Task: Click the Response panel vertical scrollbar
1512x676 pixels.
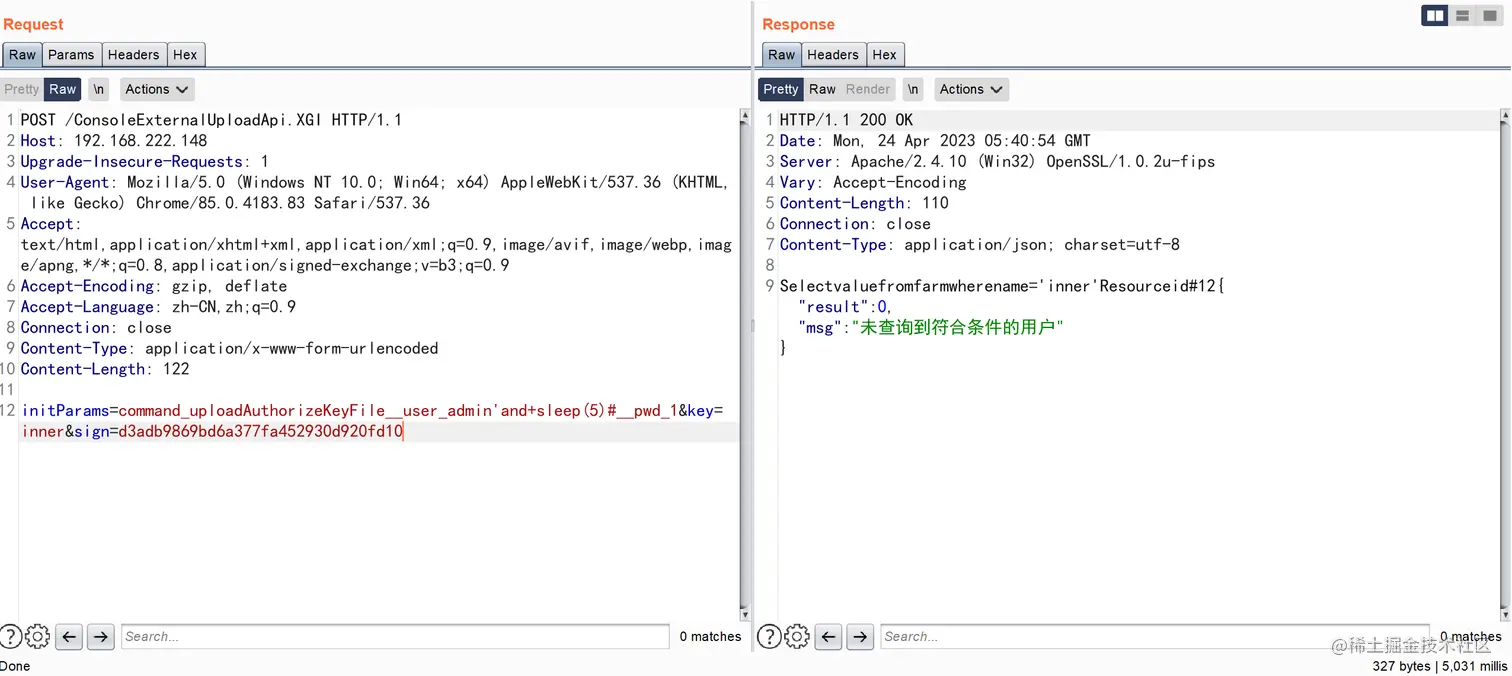Action: [x=1505, y=365]
